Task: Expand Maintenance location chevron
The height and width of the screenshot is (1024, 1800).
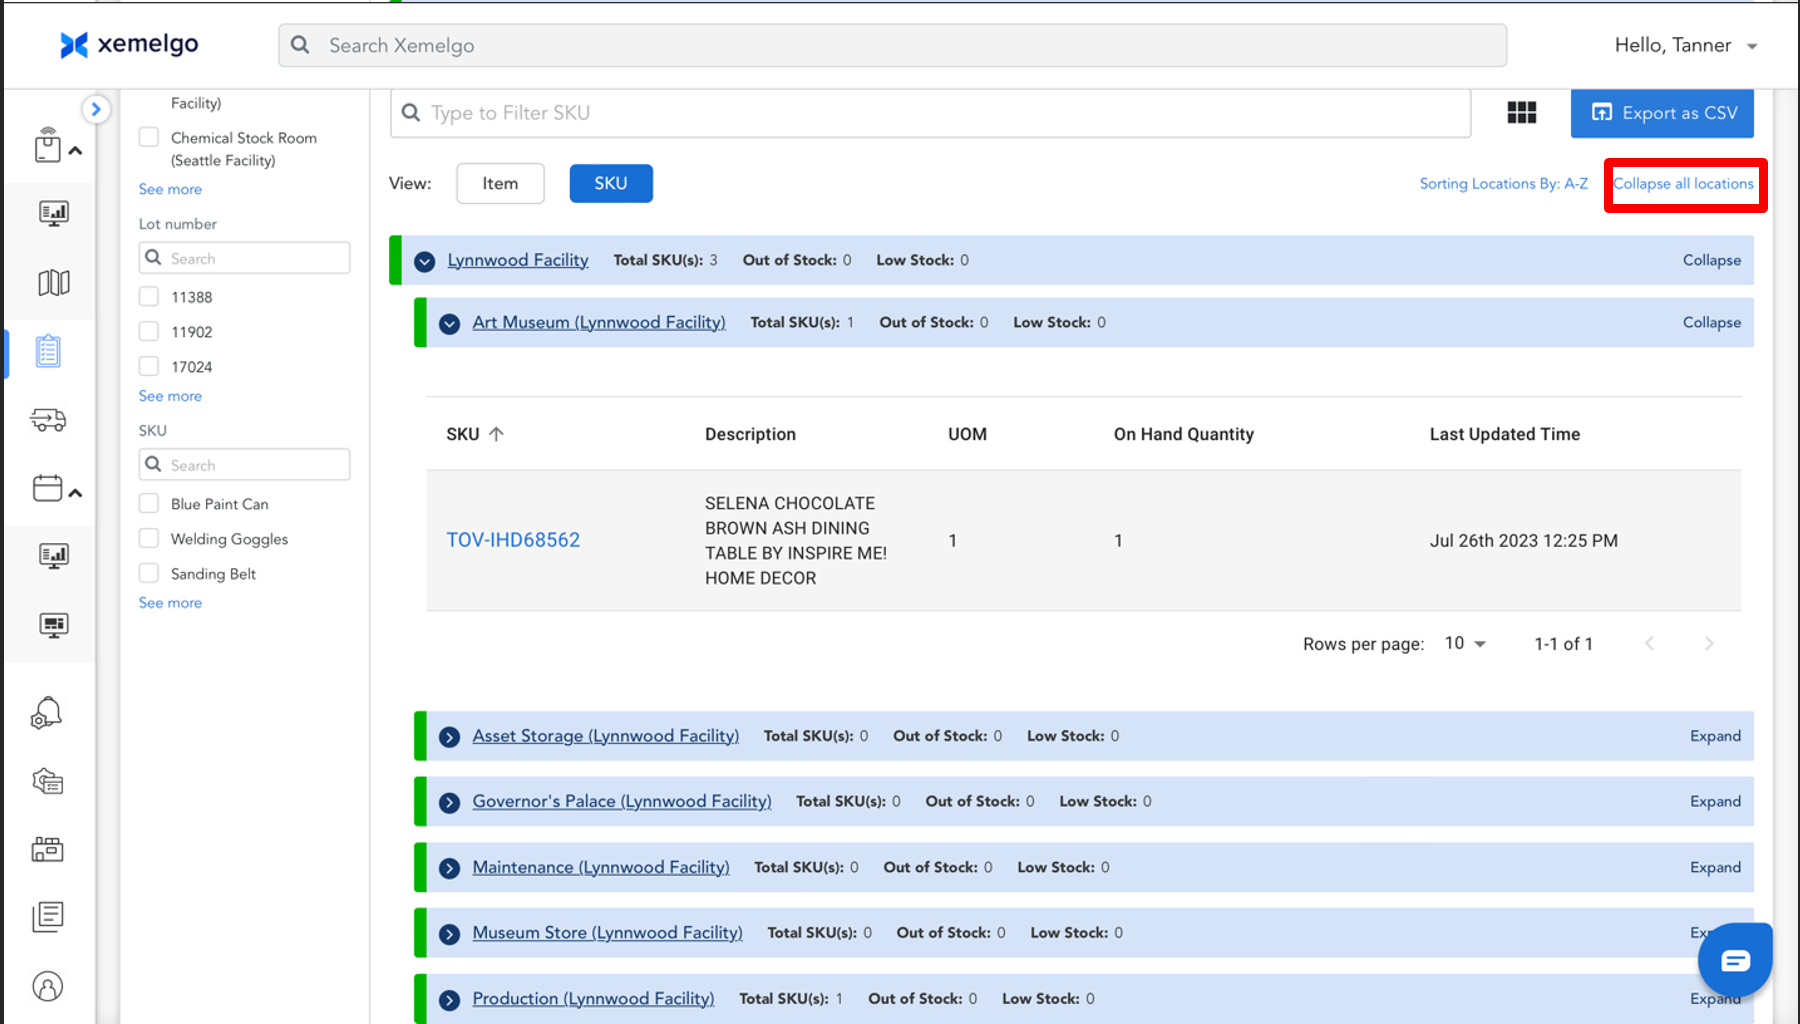Action: point(450,868)
